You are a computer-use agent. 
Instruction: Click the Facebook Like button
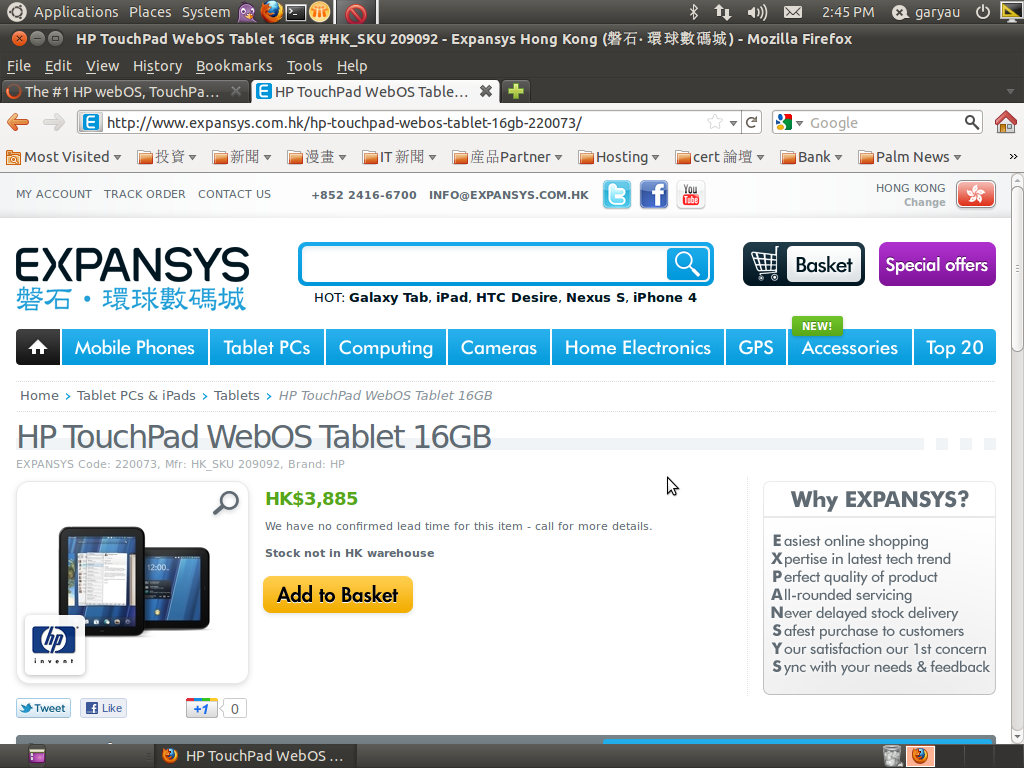pos(103,708)
